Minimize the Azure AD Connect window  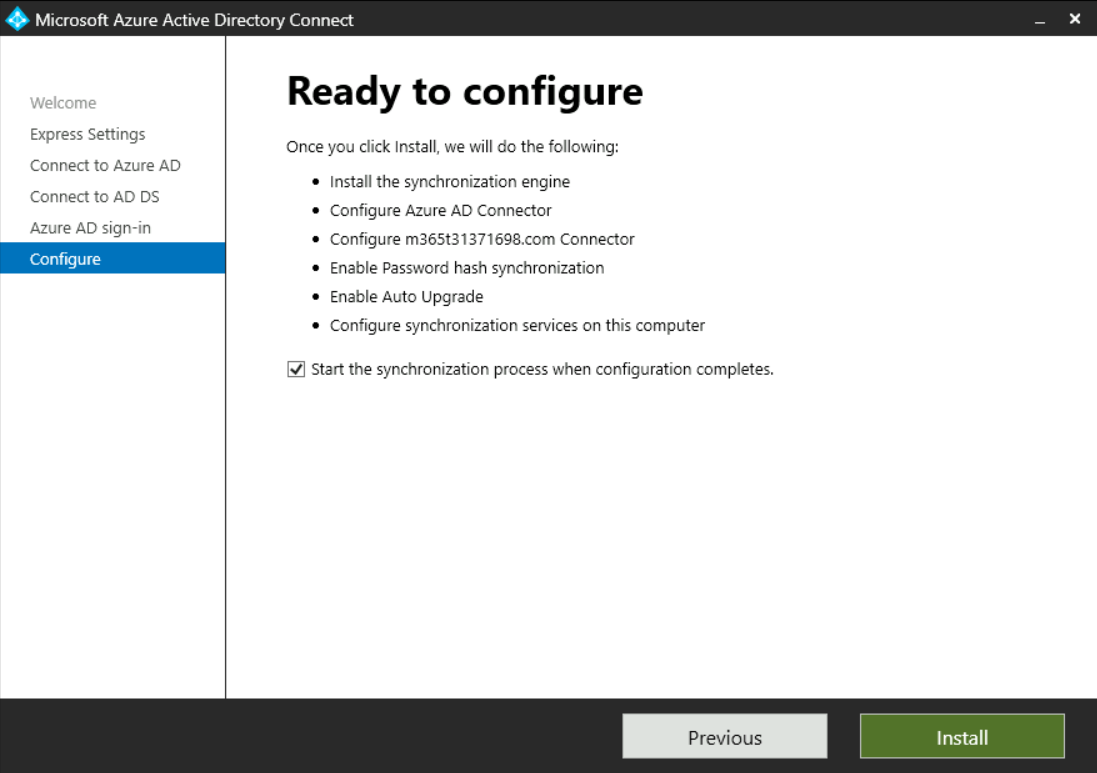click(x=1041, y=20)
